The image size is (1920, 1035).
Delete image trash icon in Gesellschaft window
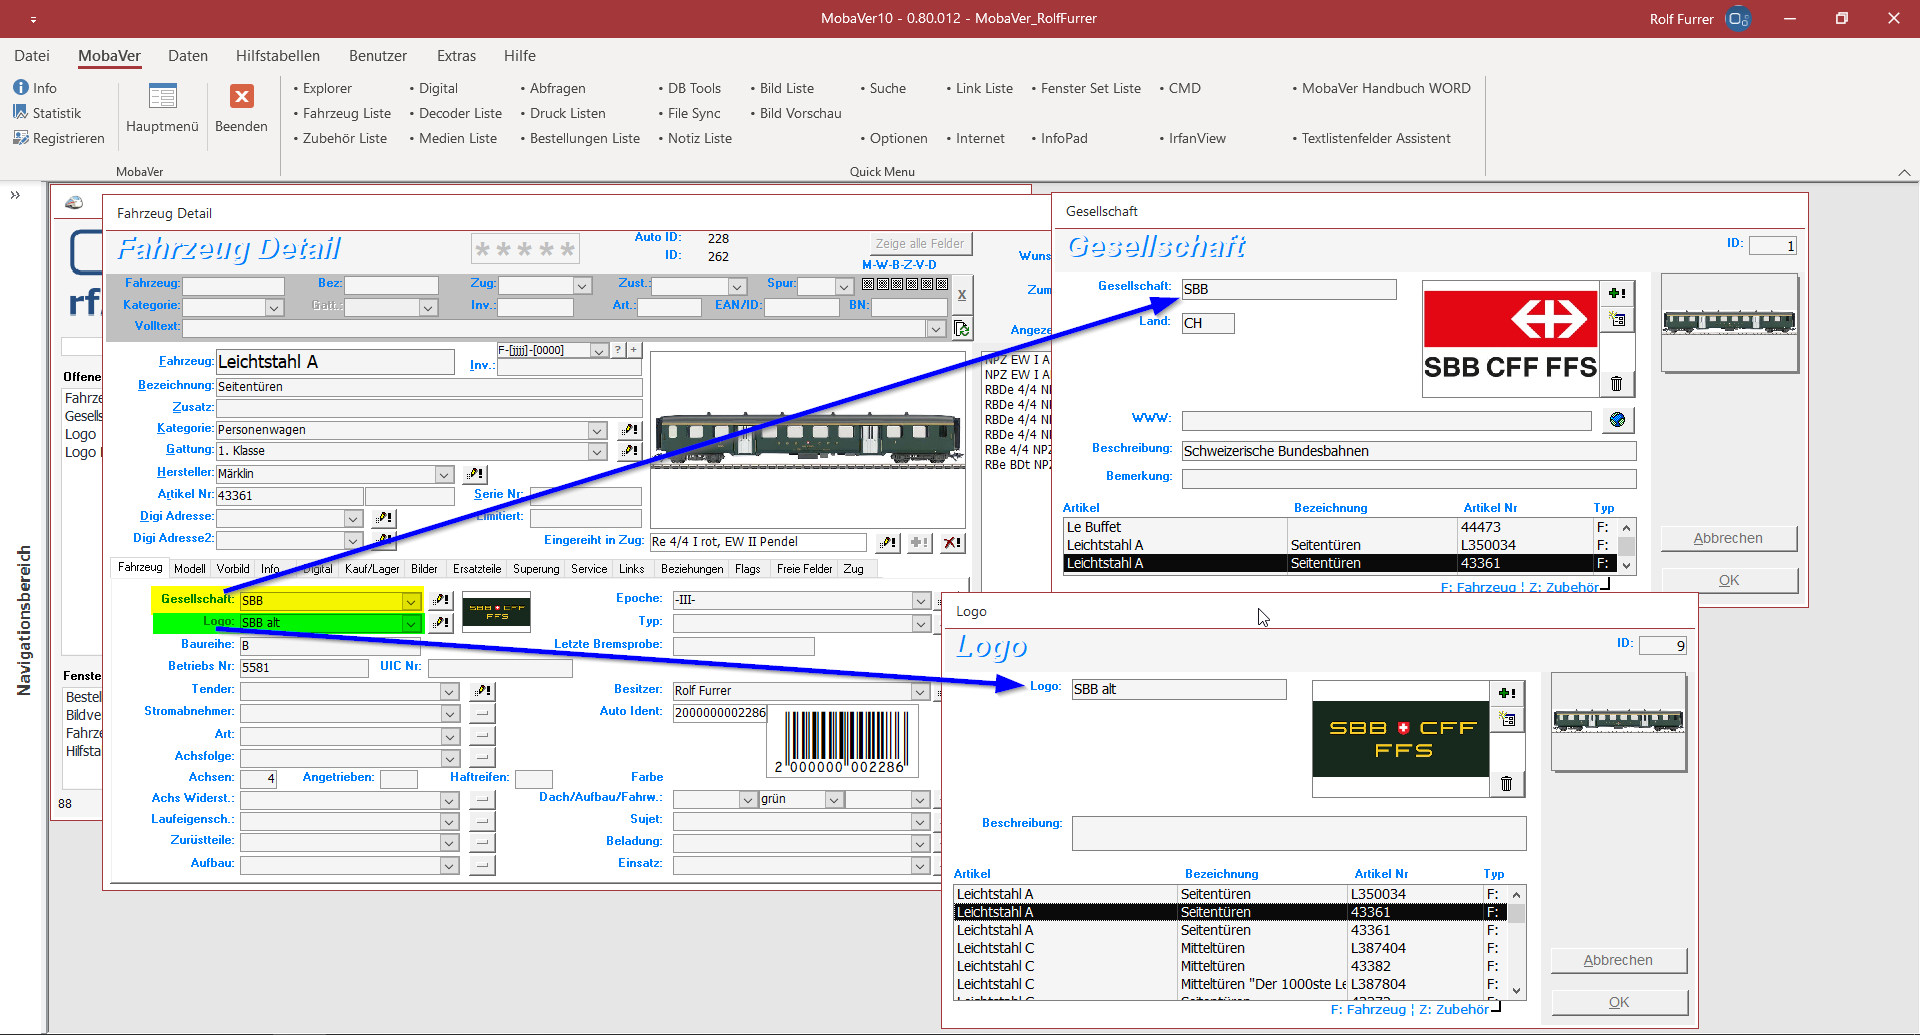click(1617, 384)
